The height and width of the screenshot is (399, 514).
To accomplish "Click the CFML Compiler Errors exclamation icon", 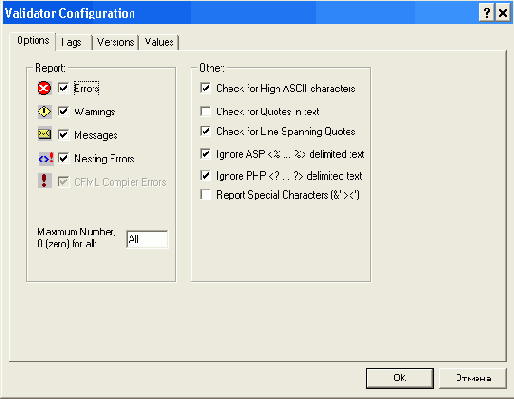I will pos(44,180).
